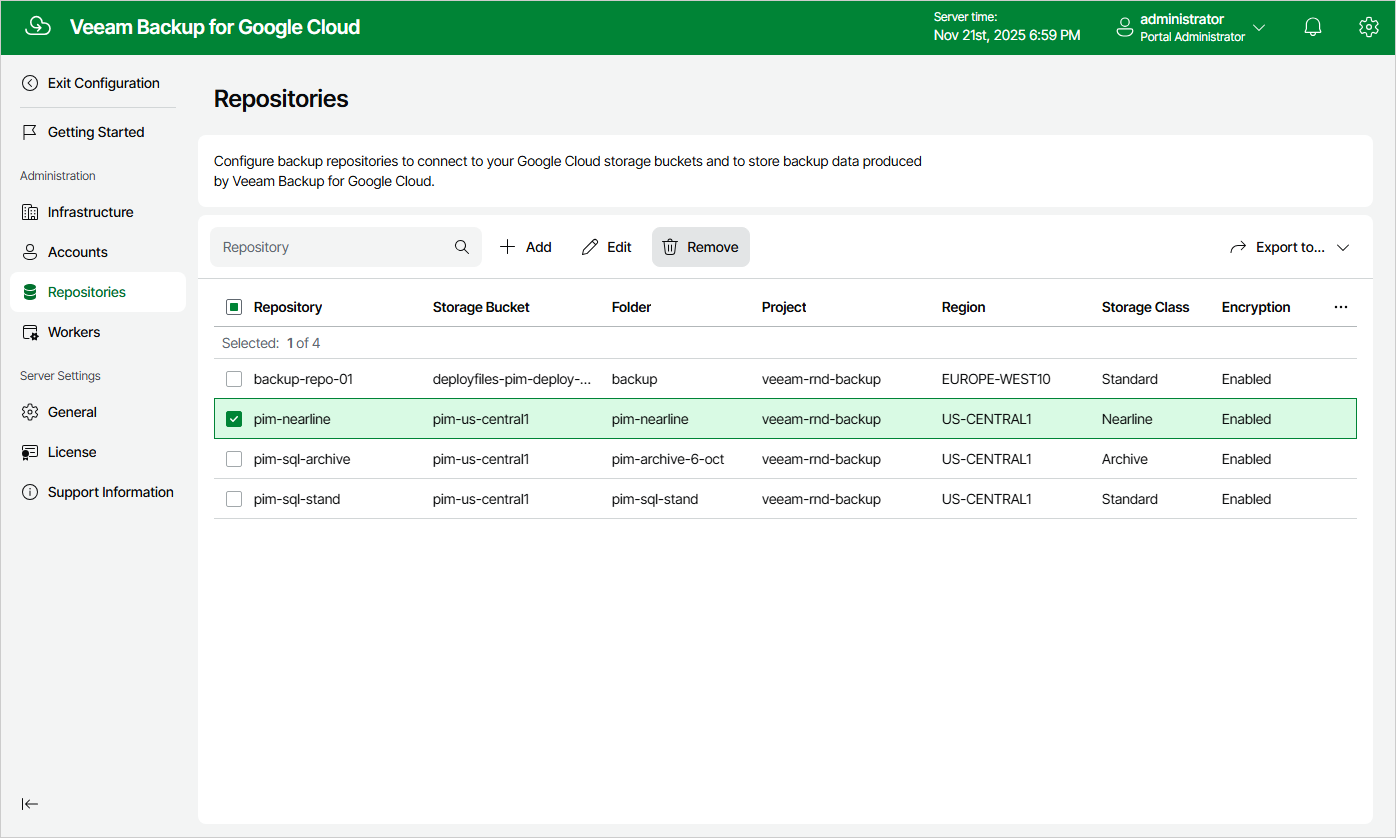Image resolution: width=1396 pixels, height=838 pixels.
Task: Sort by Project column header
Action: (784, 307)
